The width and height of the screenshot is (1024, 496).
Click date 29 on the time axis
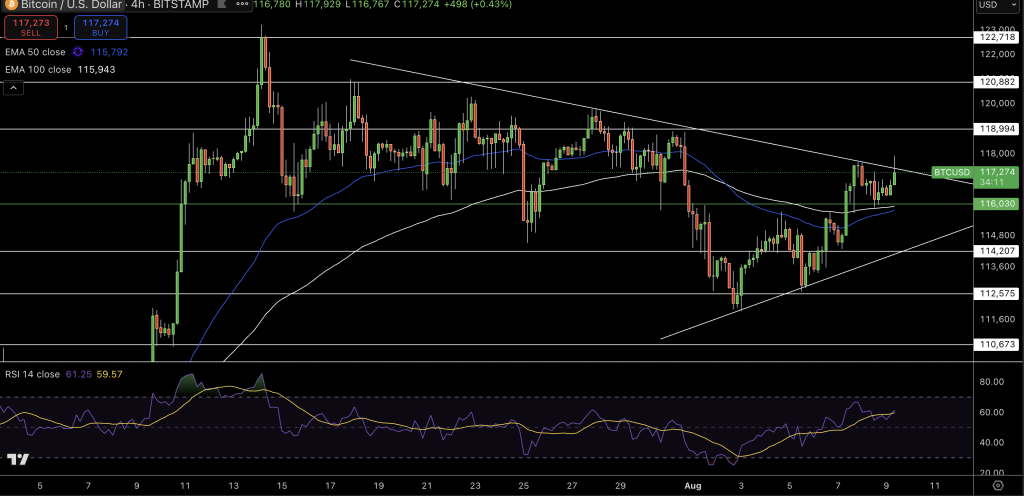(620, 486)
